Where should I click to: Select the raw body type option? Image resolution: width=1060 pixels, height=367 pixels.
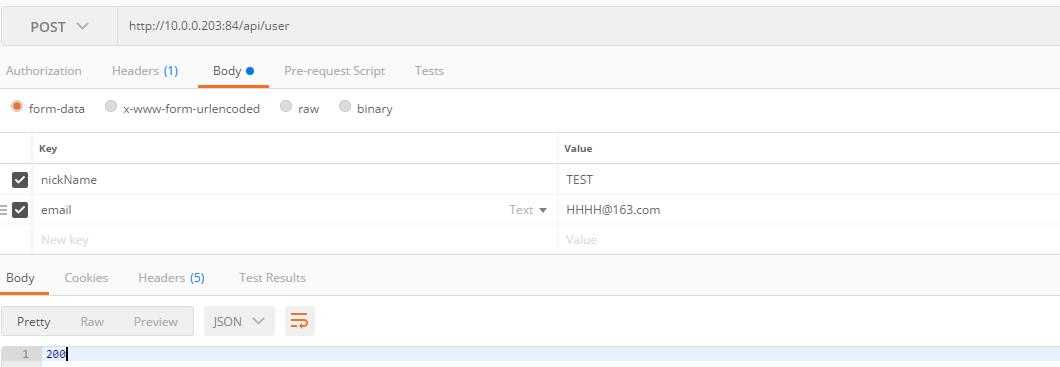(286, 107)
